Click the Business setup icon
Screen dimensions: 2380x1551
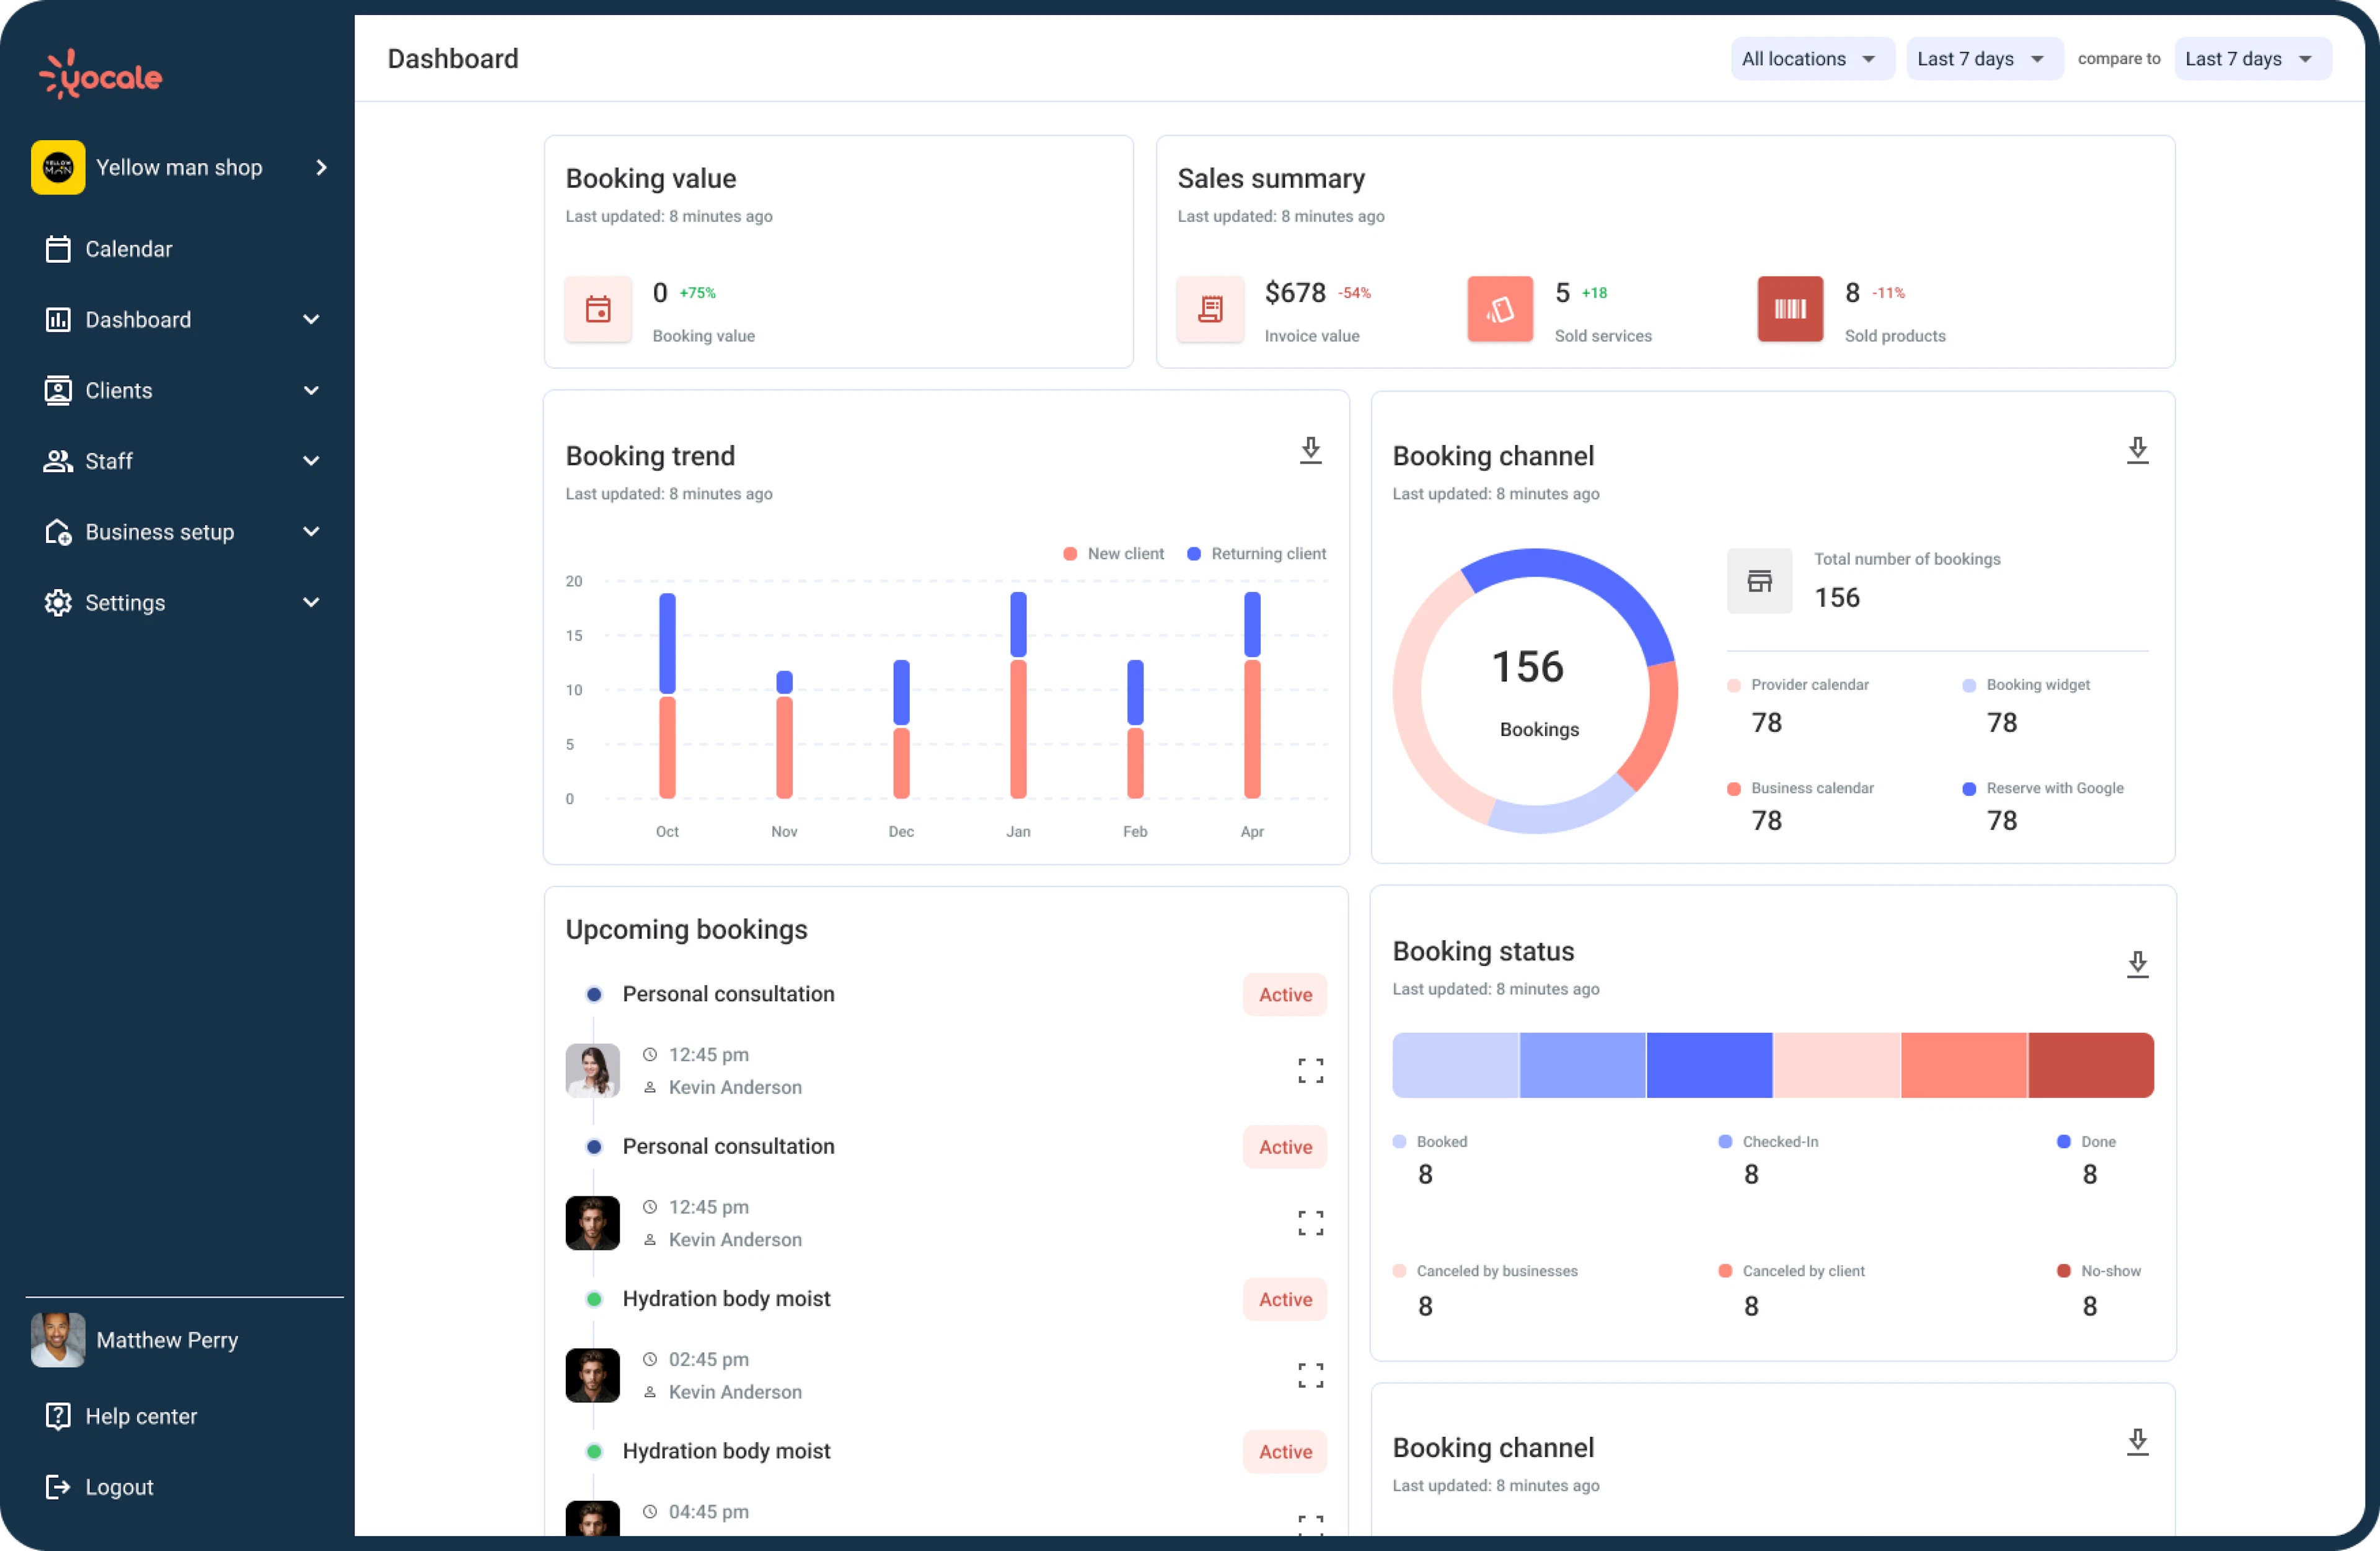point(57,532)
